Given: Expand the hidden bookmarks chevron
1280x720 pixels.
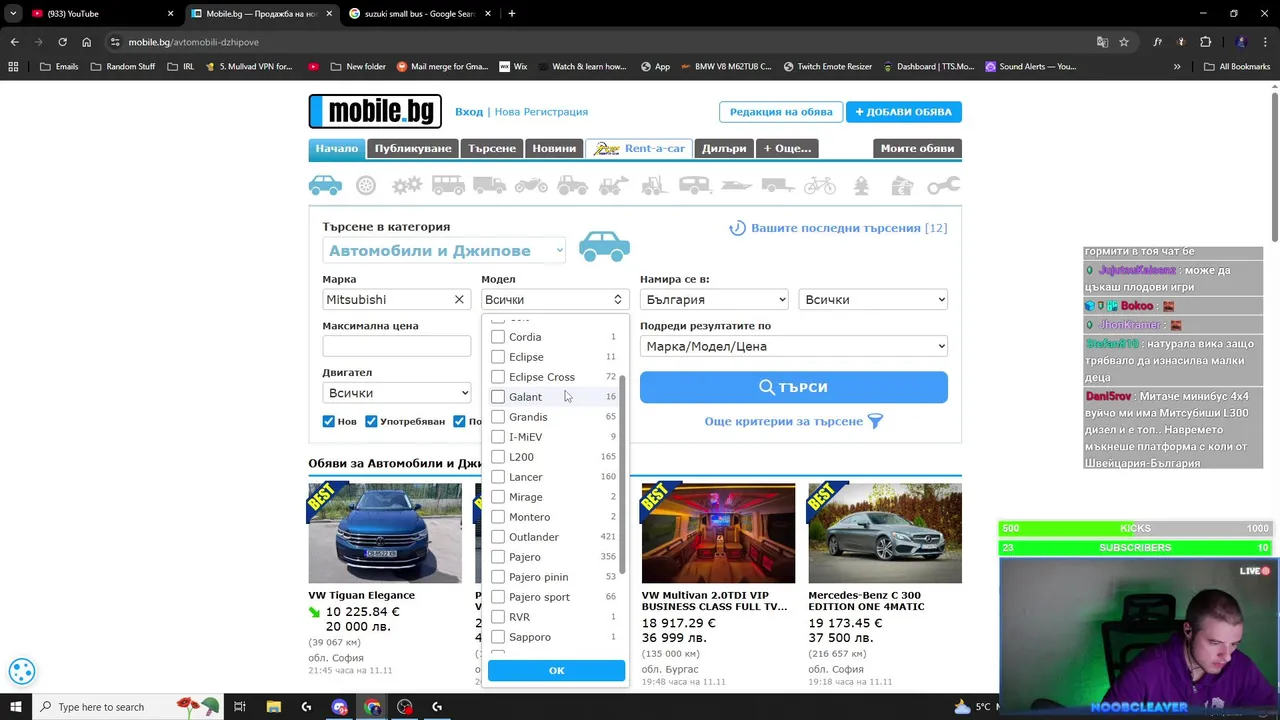Looking at the screenshot, I should [x=1177, y=67].
